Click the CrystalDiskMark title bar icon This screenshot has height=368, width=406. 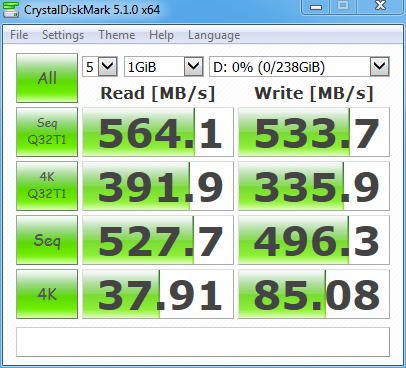tap(11, 10)
